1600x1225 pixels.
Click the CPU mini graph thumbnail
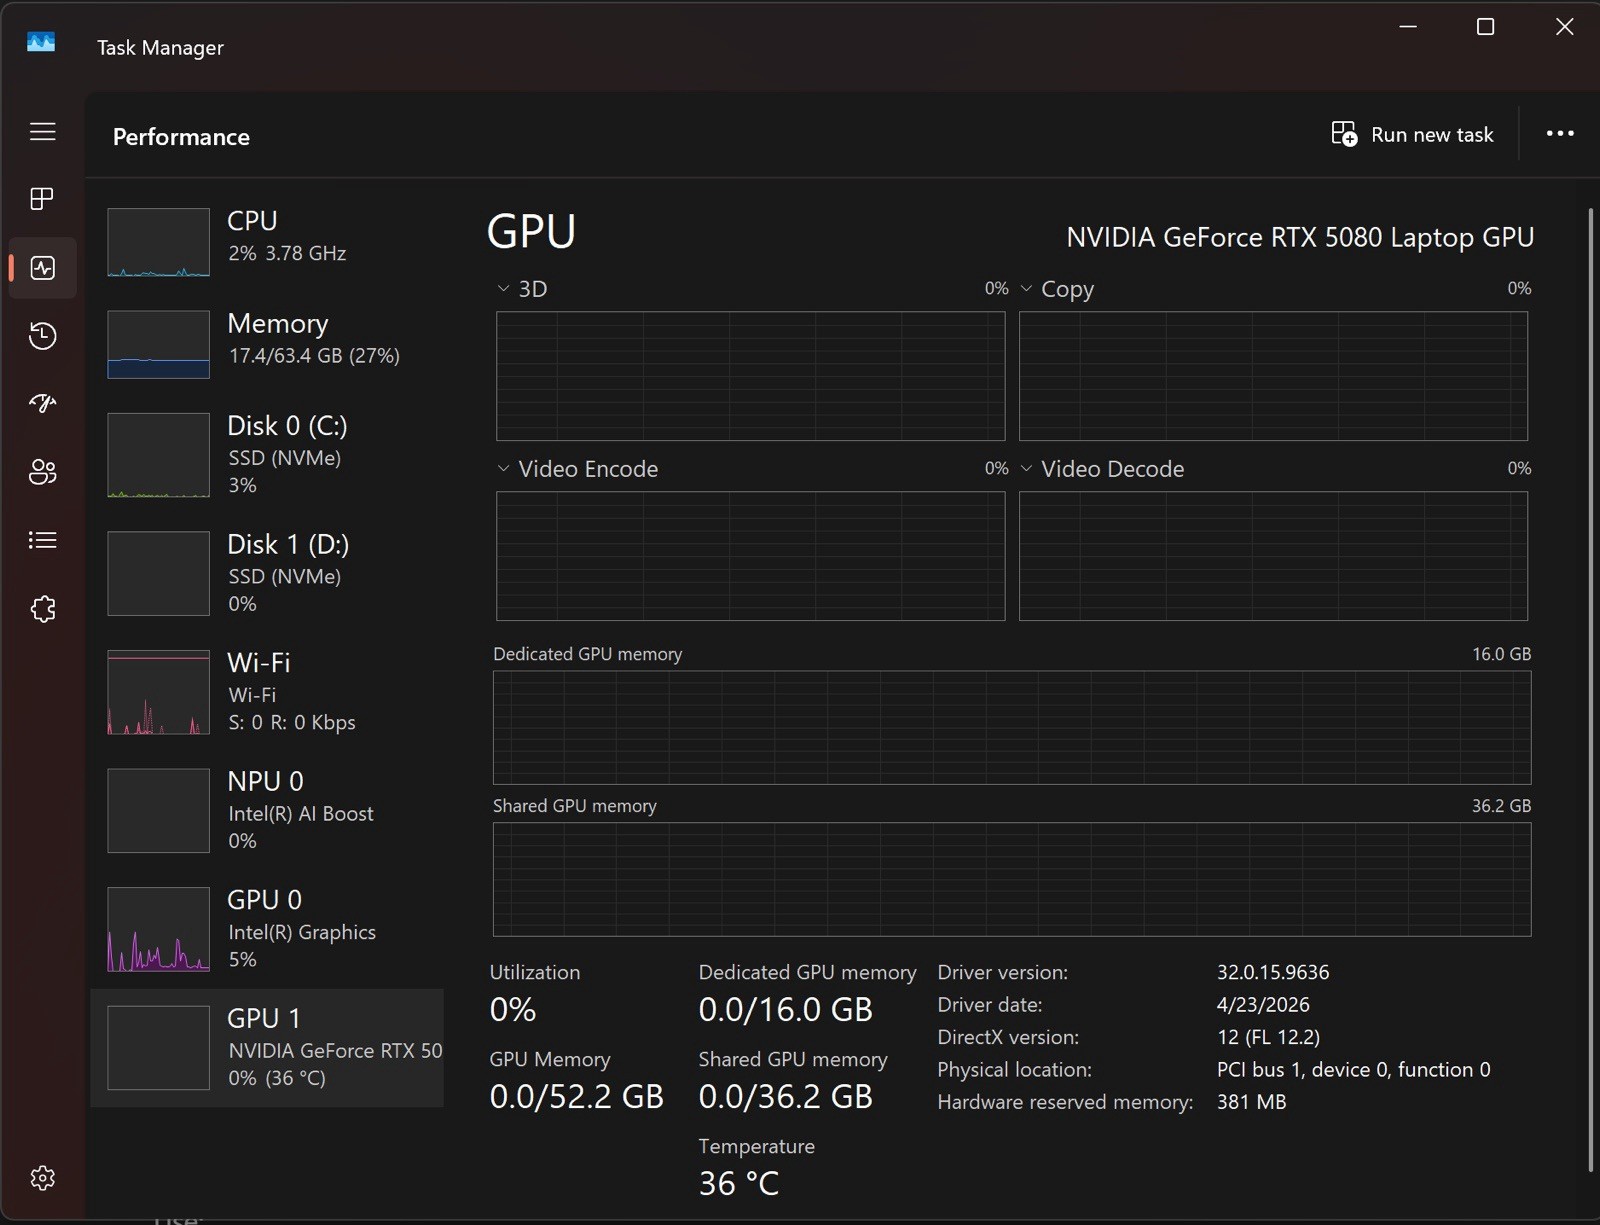pos(158,242)
